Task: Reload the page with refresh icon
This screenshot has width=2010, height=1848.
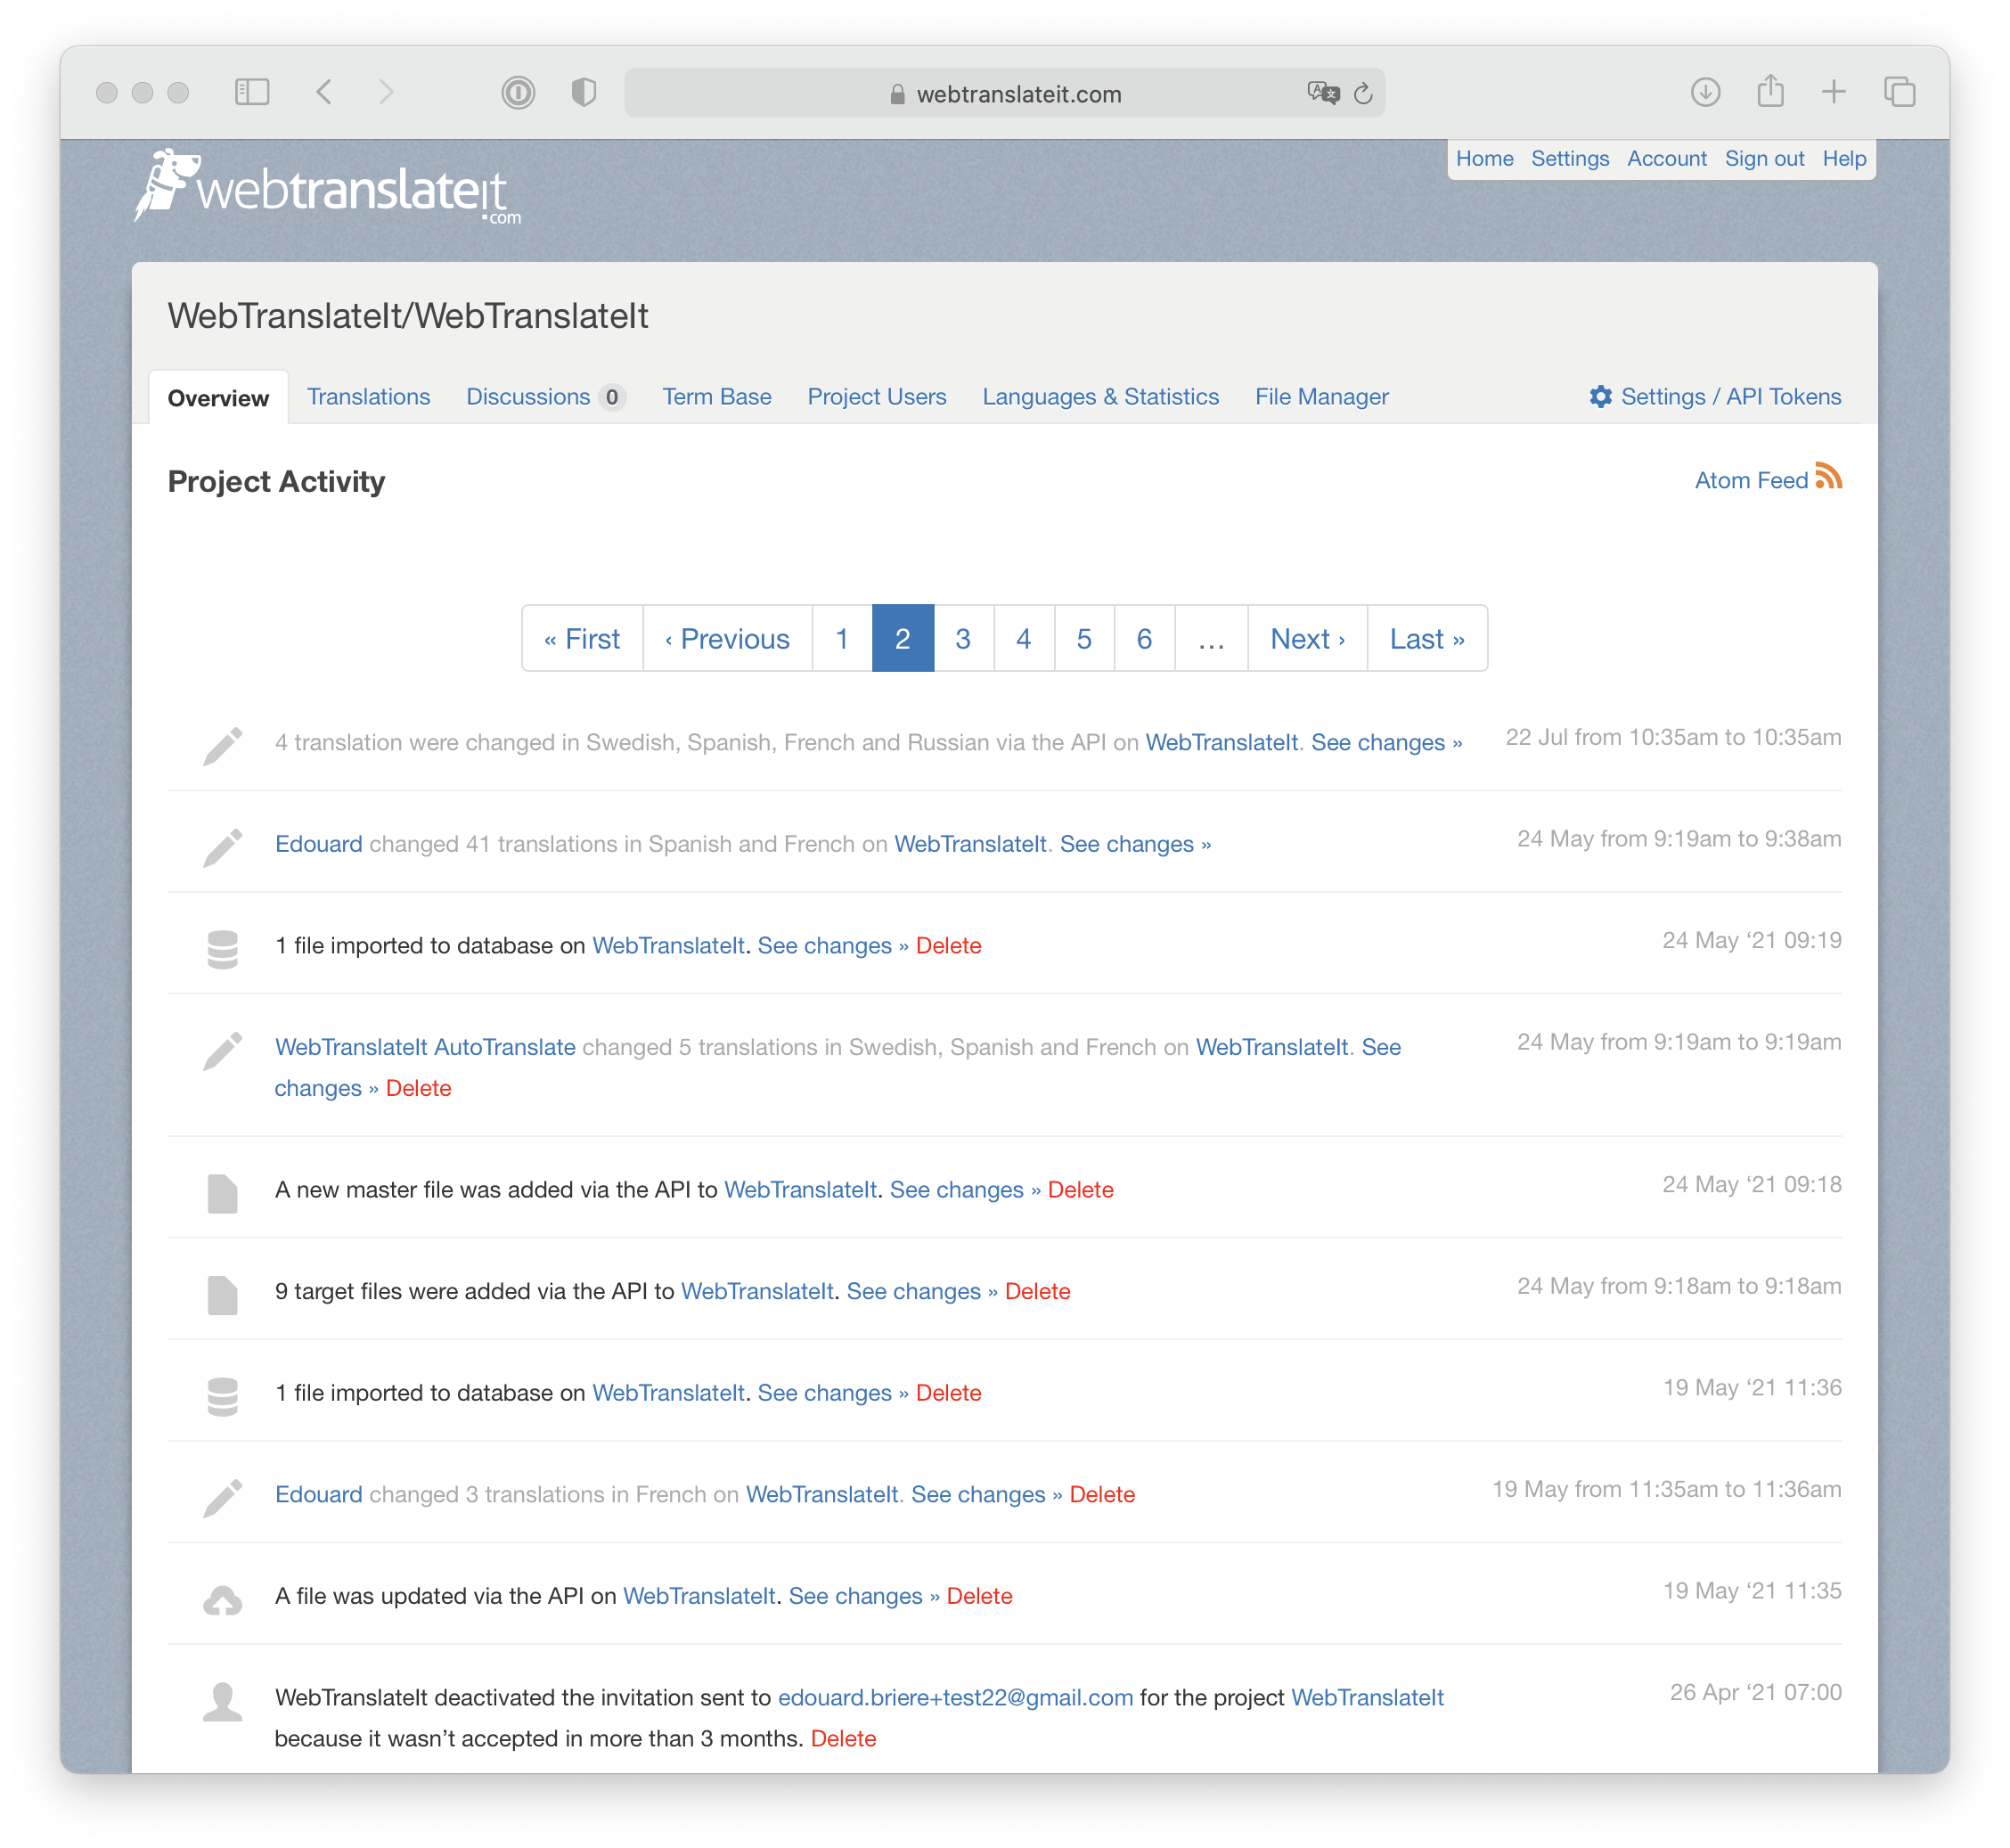Action: click(x=1363, y=94)
